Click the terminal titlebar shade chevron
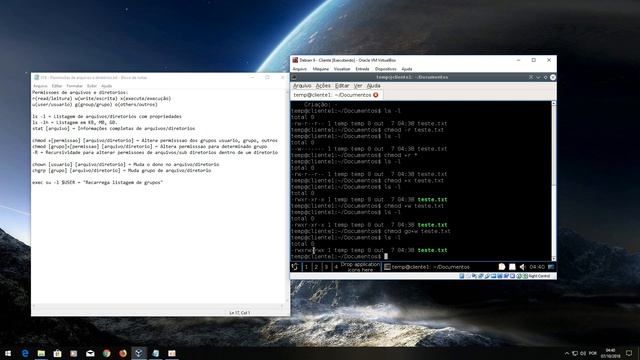 538,77
